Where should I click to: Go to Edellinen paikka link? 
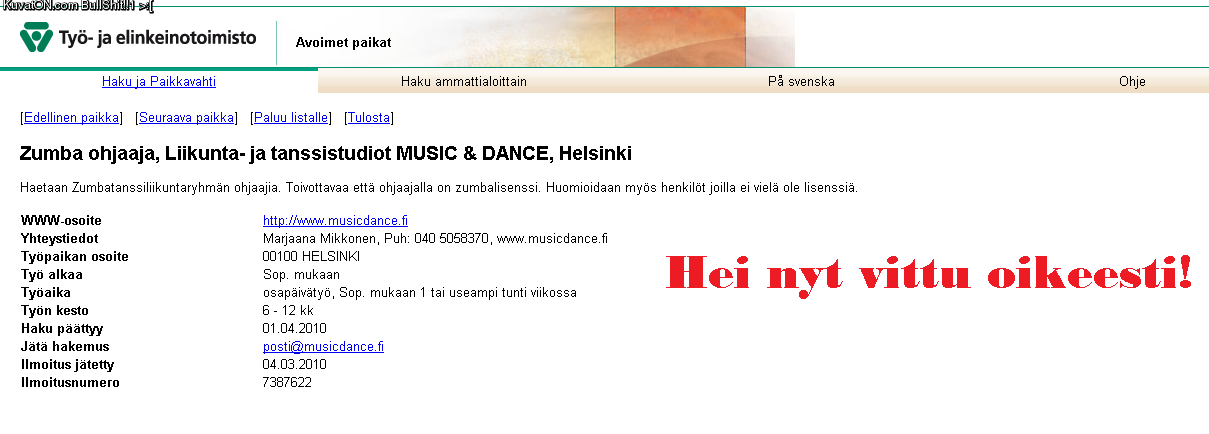[71, 118]
